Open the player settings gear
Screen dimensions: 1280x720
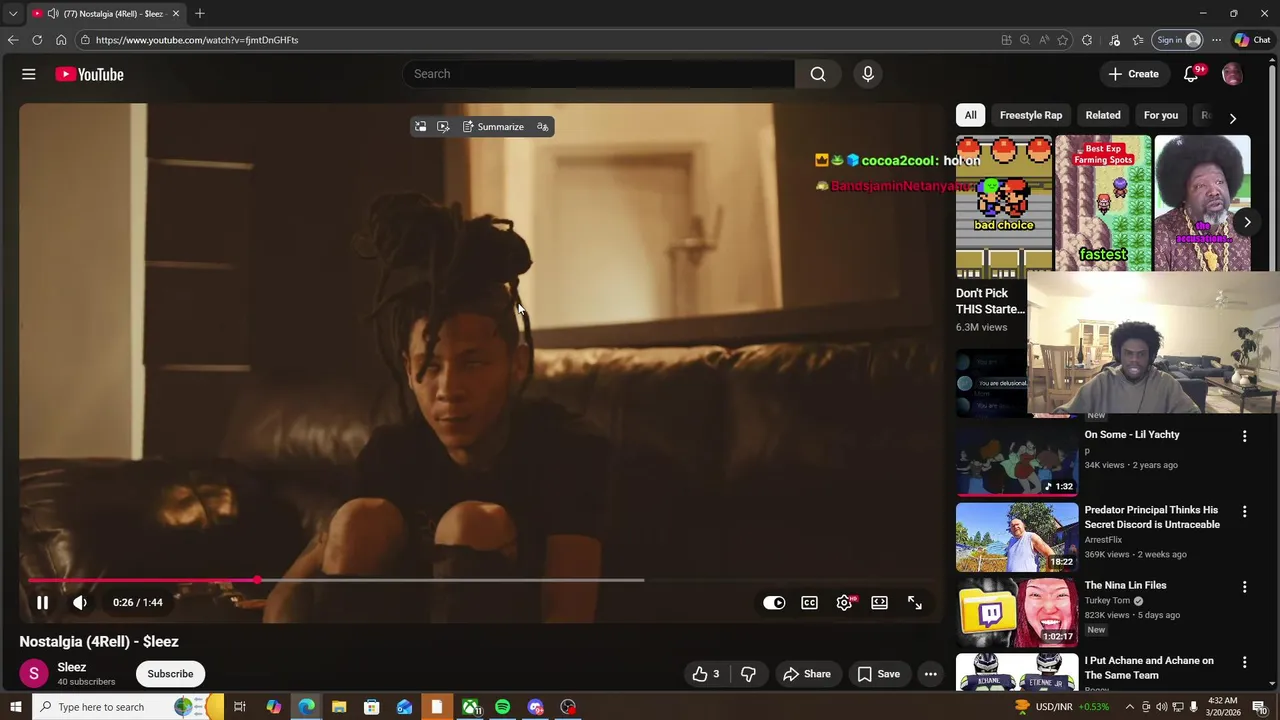point(845,603)
